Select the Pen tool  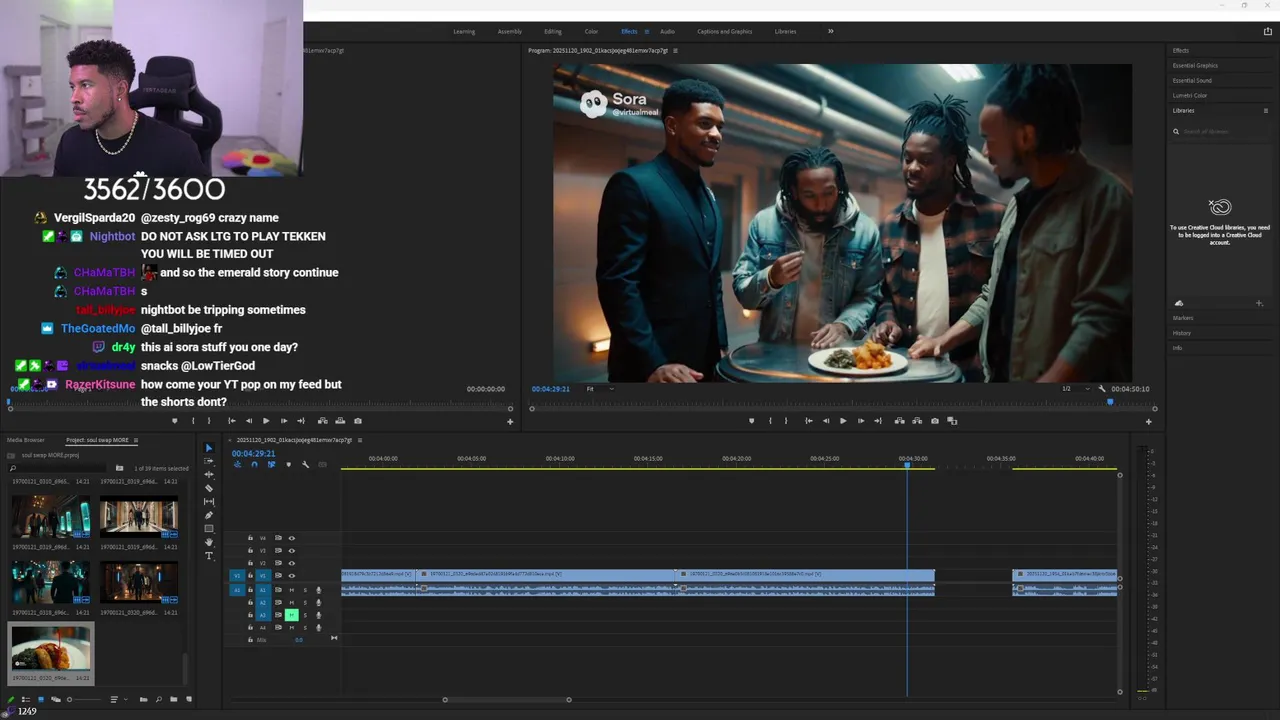209,515
